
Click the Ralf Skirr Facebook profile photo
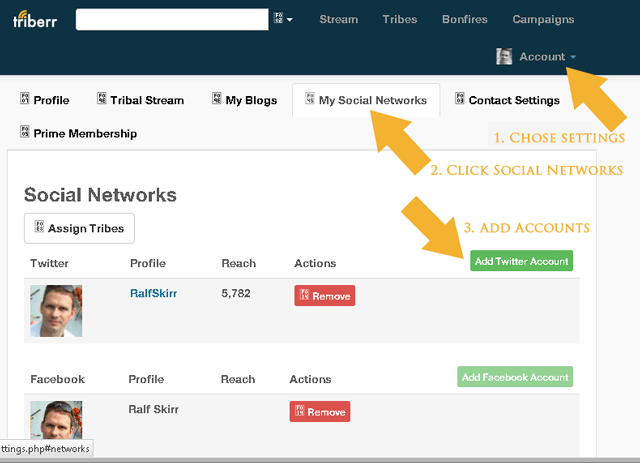pos(56,421)
